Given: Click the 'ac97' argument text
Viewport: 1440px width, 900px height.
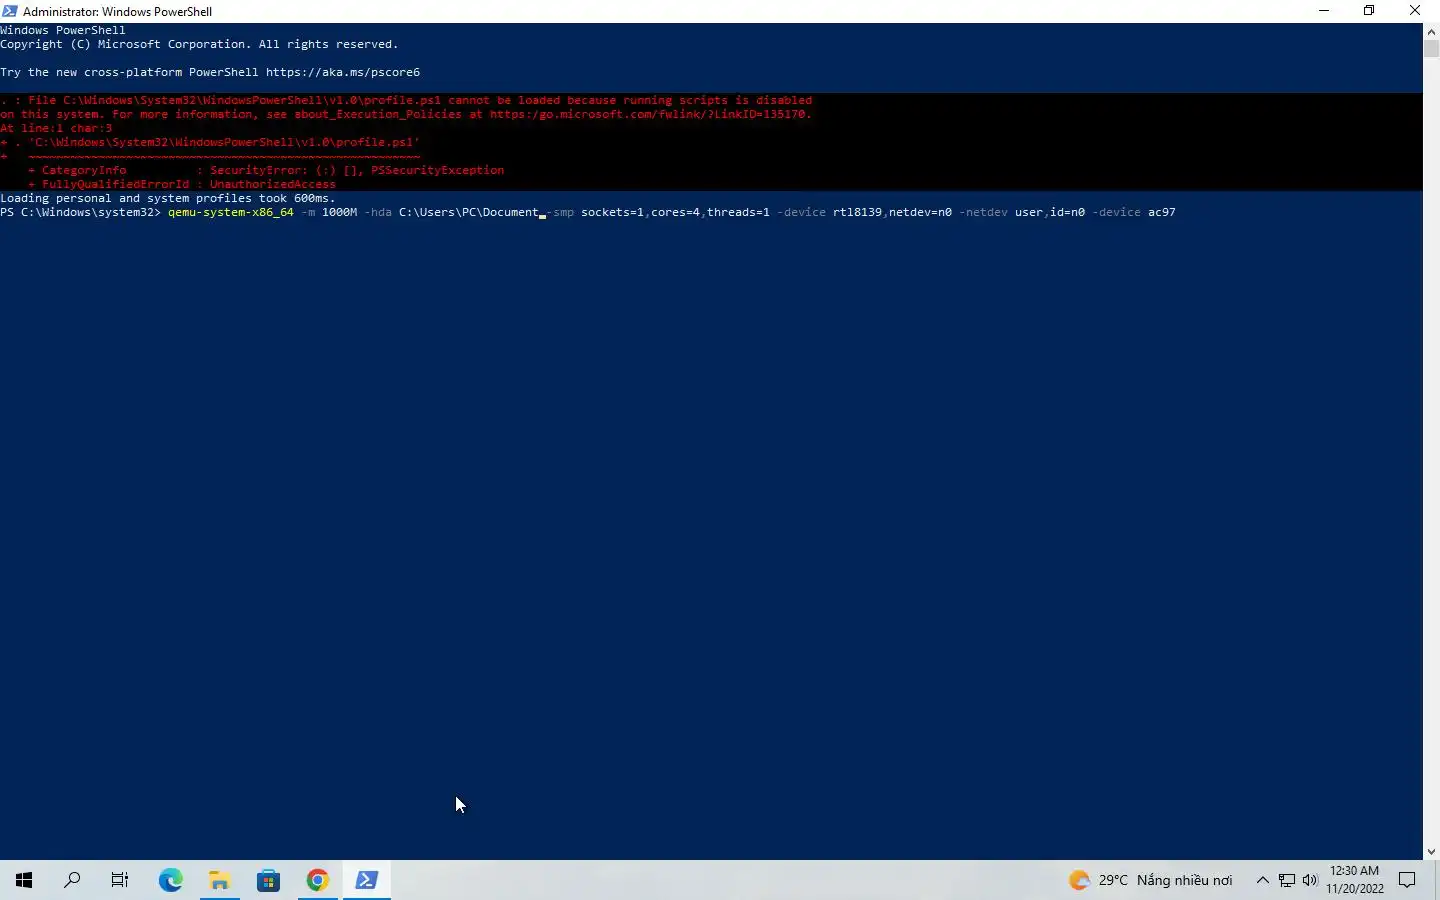Looking at the screenshot, I should [1162, 212].
